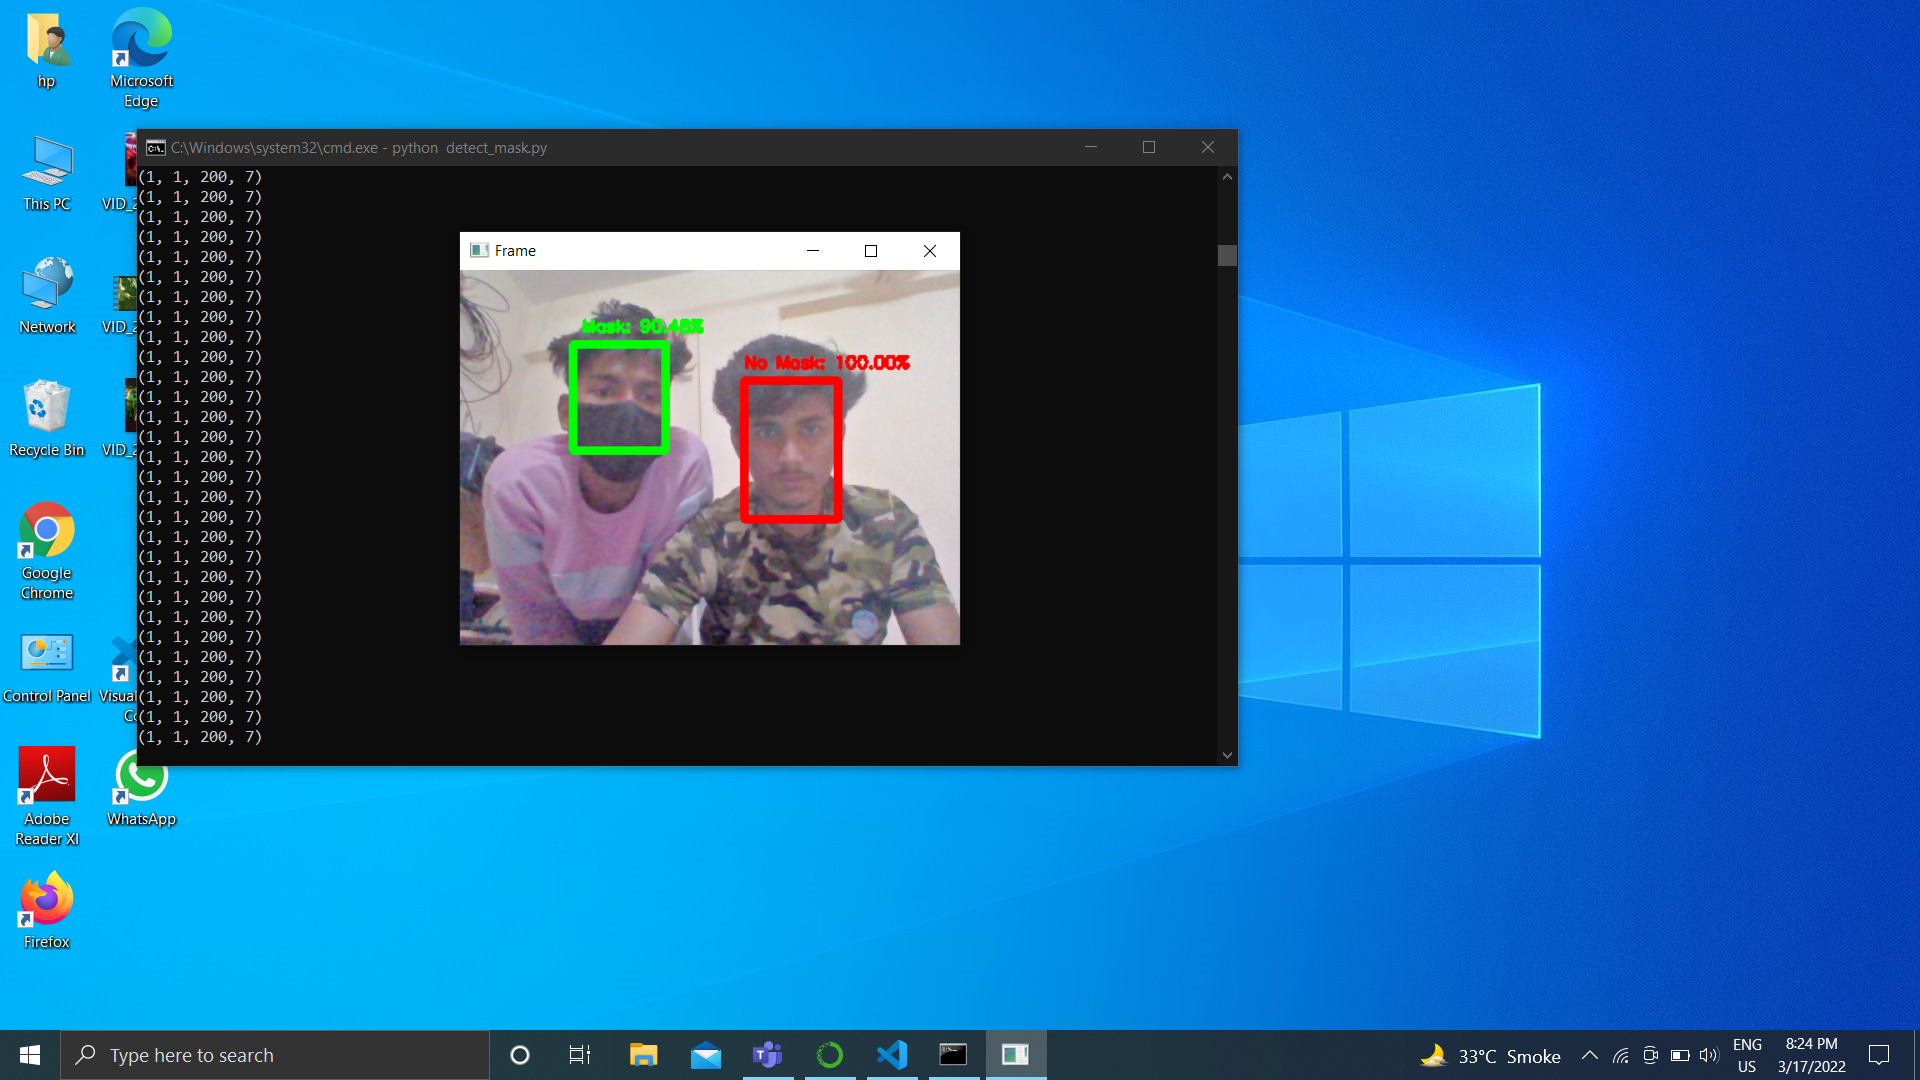1920x1080 pixels.
Task: Mute system volume via the speaker icon
Action: pos(1707,1054)
